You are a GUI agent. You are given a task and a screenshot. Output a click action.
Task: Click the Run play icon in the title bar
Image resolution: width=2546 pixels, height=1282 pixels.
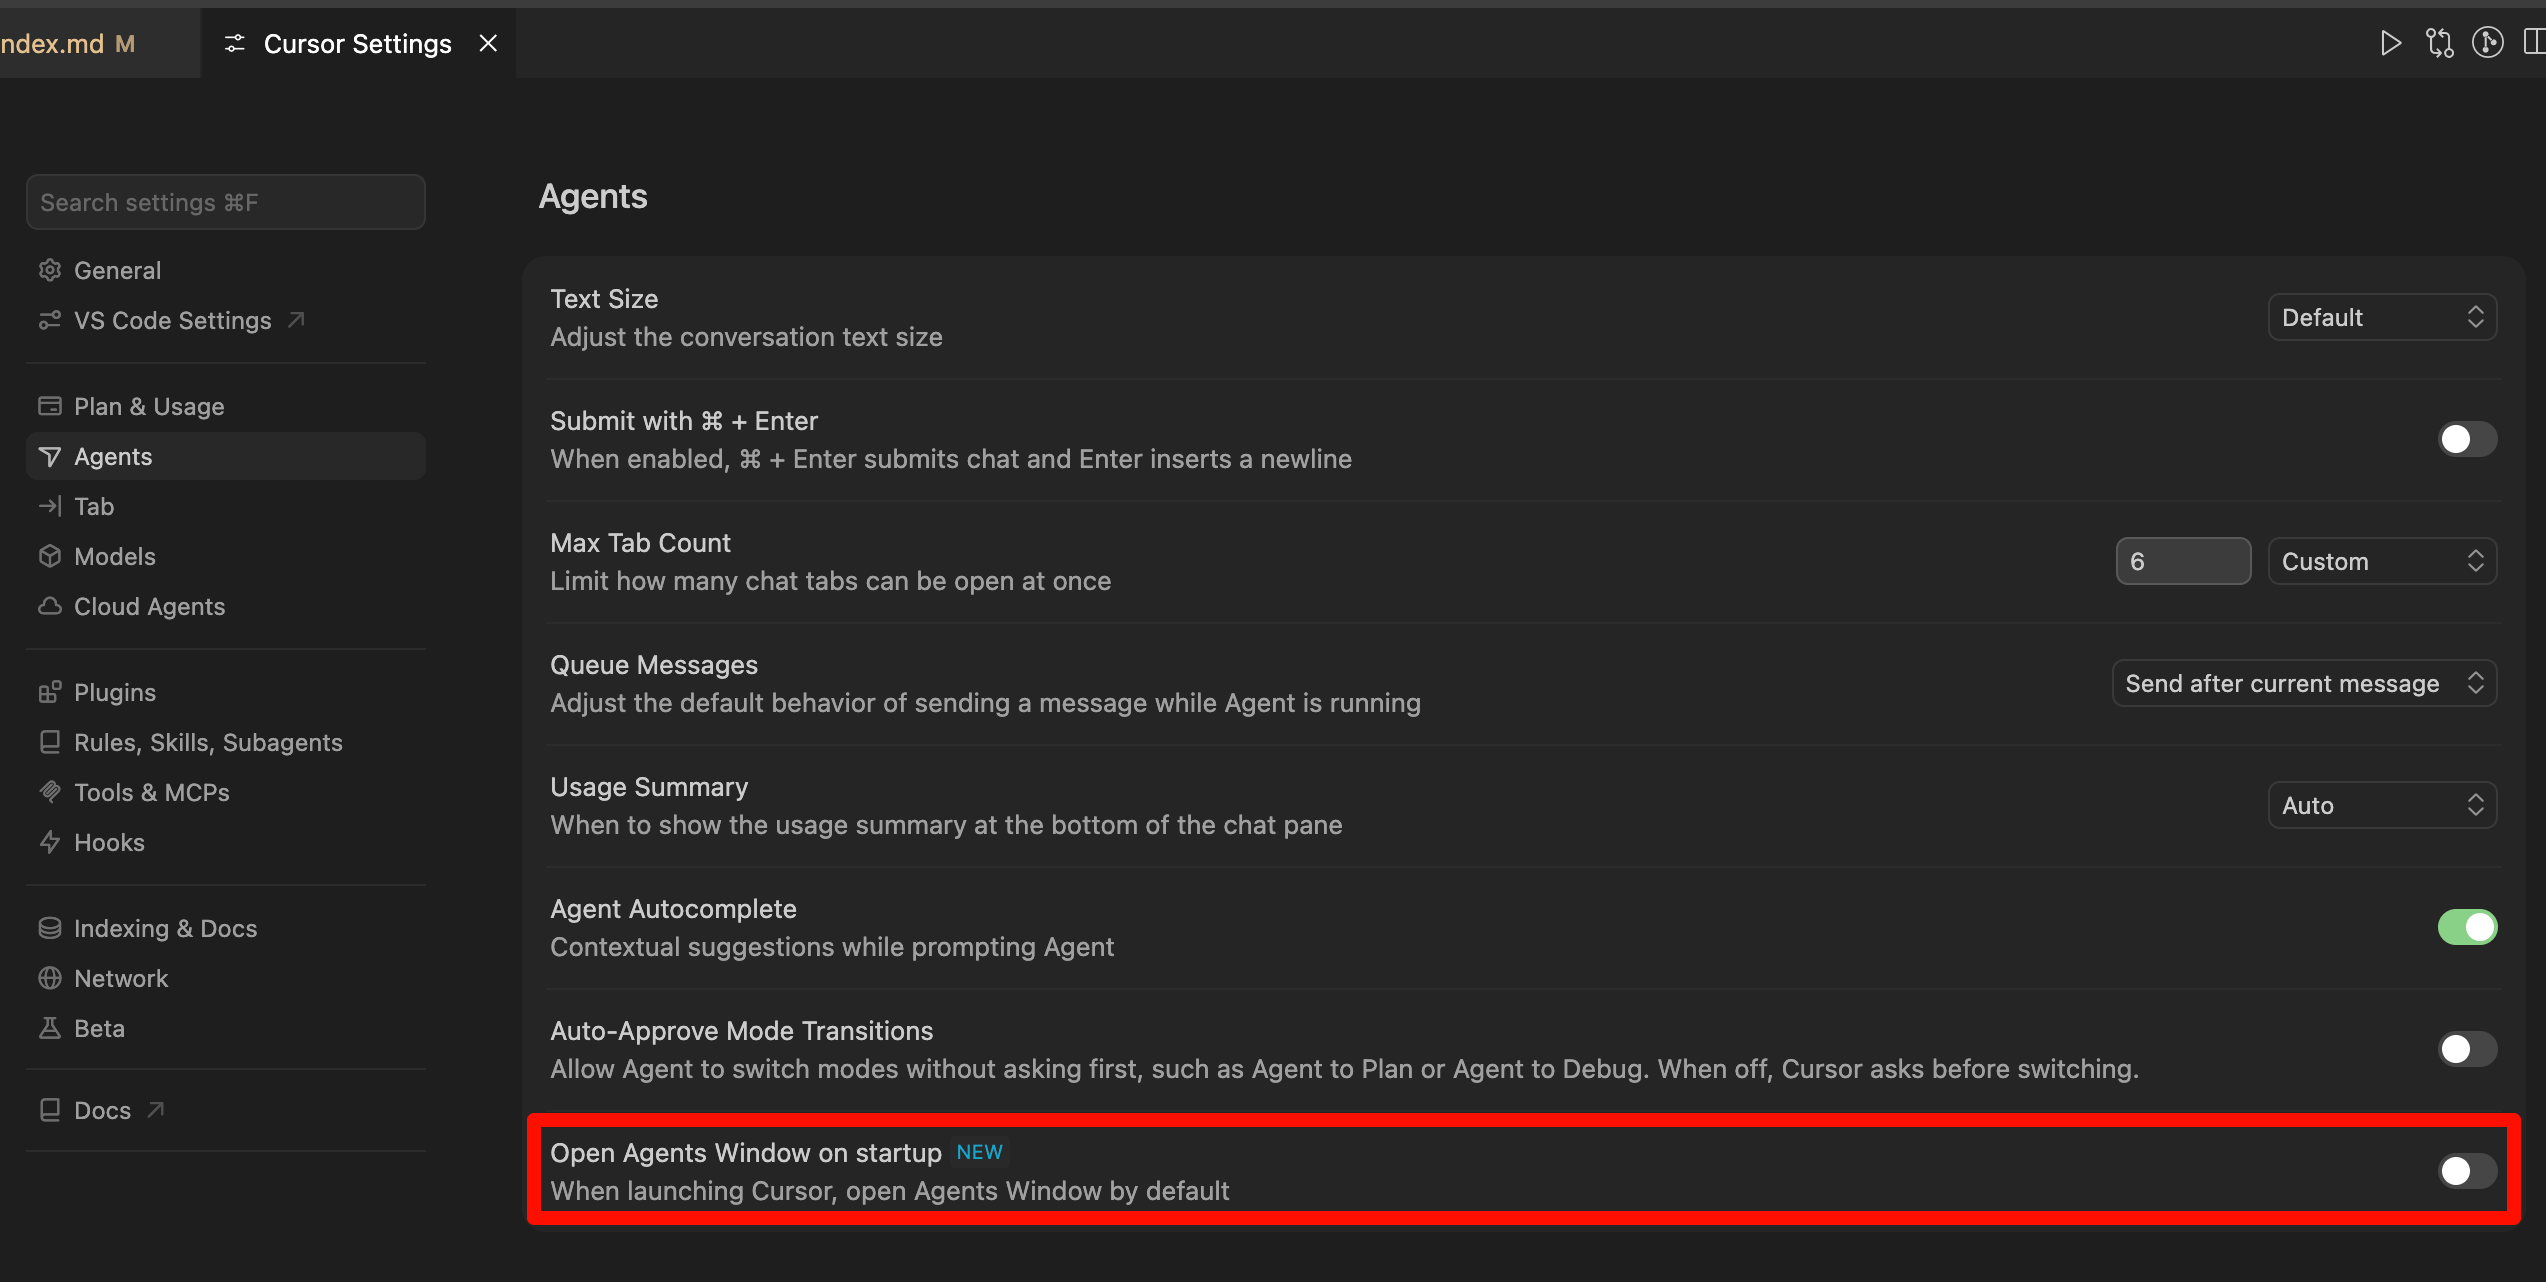point(2390,43)
